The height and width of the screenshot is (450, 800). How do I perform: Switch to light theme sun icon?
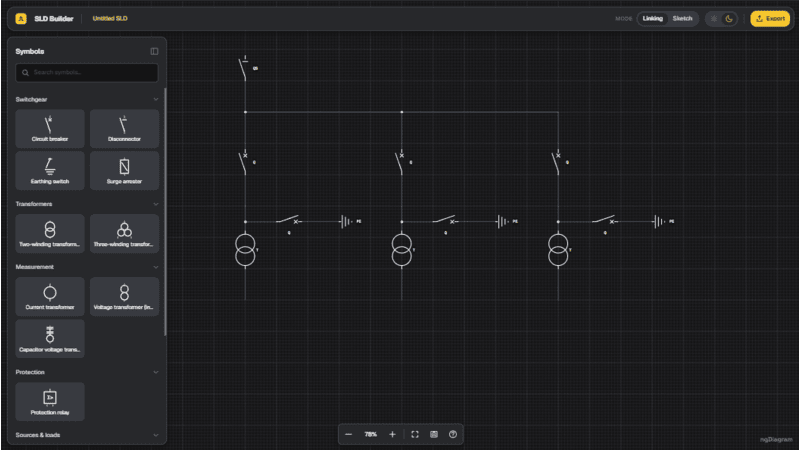714,19
